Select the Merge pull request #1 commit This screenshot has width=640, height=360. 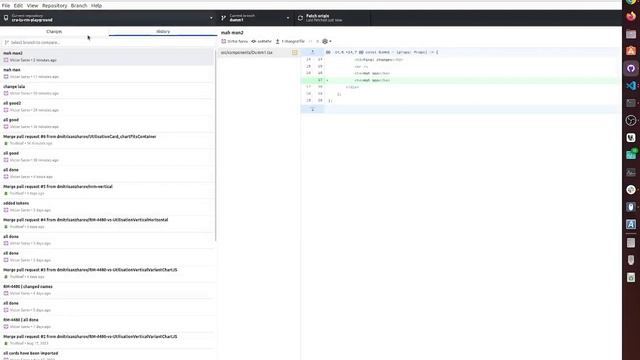click(x=107, y=340)
